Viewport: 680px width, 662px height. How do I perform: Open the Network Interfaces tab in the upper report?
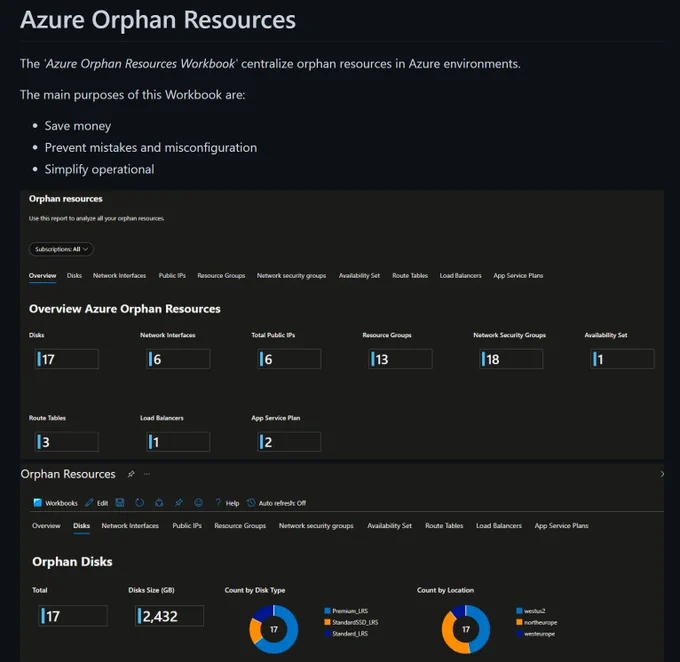tap(119, 275)
